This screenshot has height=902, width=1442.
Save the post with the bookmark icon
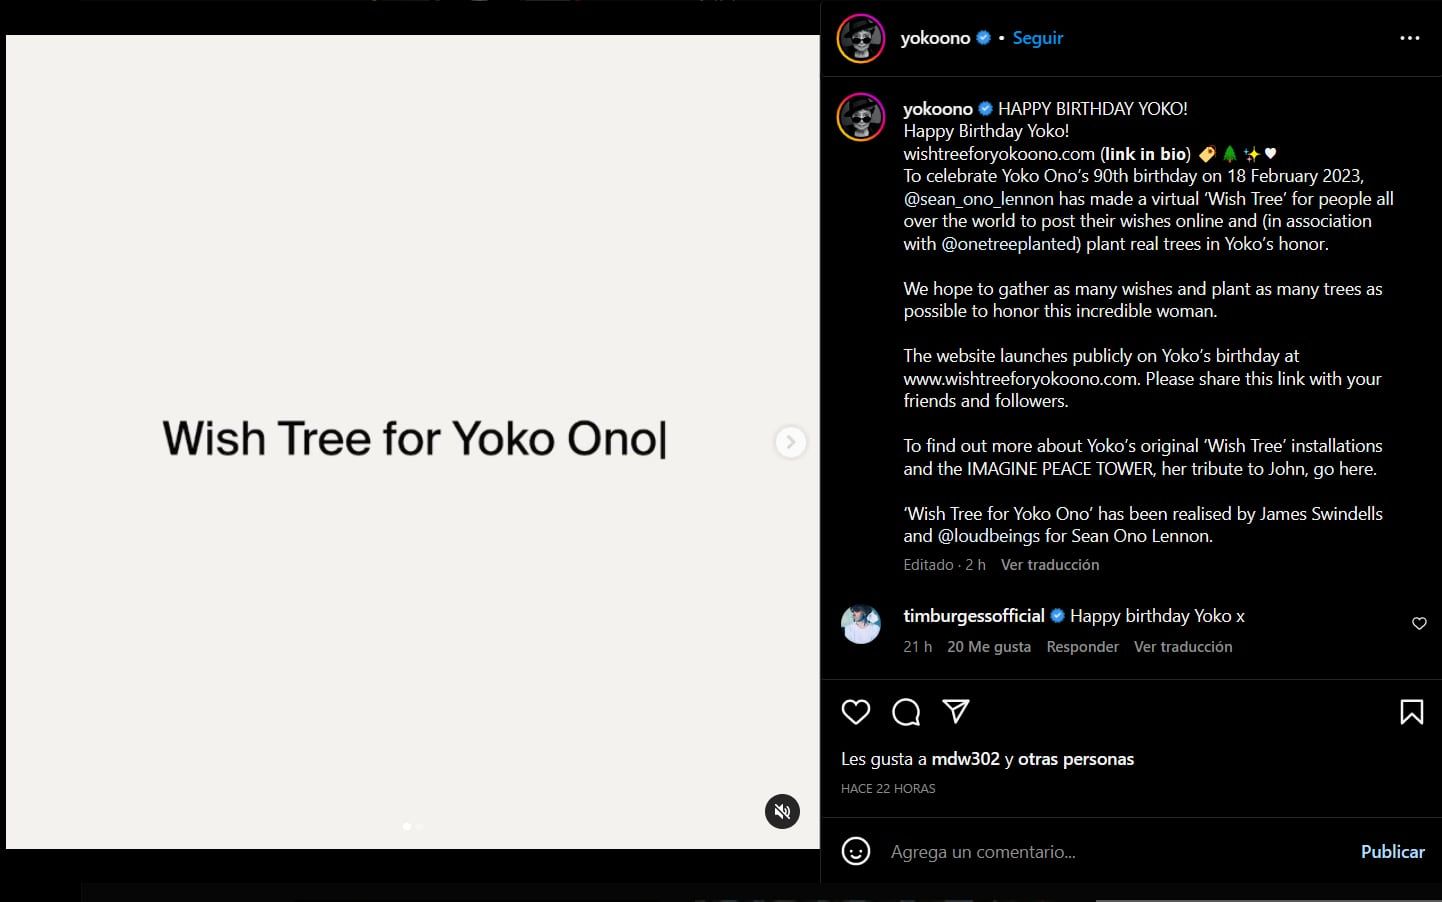click(x=1412, y=712)
